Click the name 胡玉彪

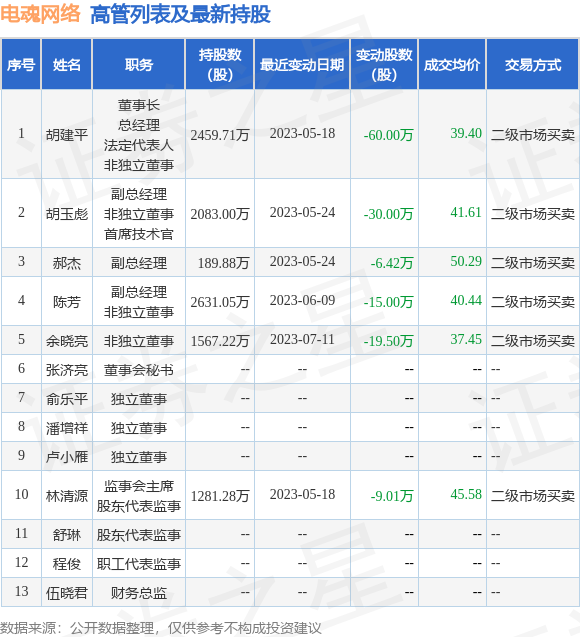tap(67, 214)
